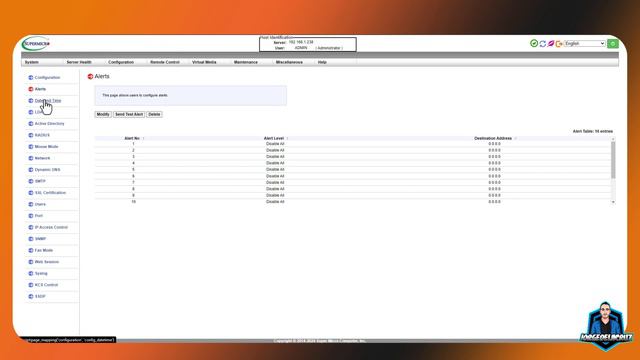Open the Miscellaneous menu
This screenshot has height=360, width=640.
(289, 62)
